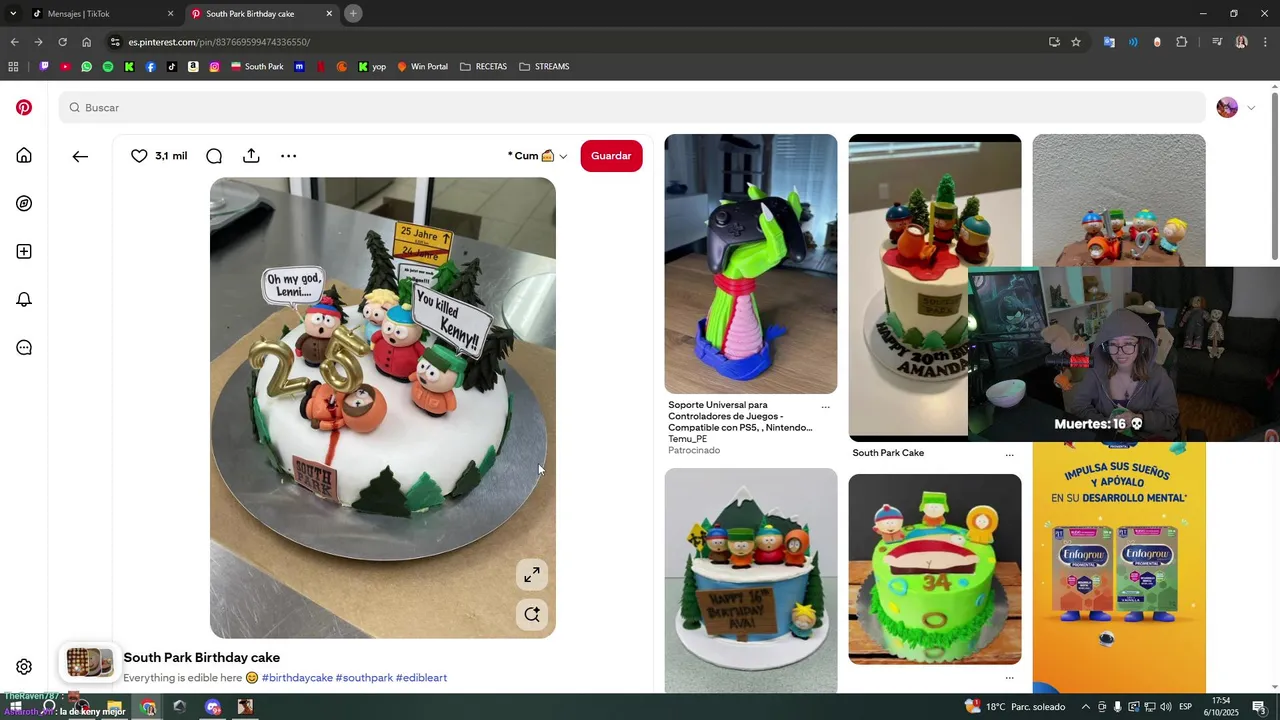Open profile avatar in Pinterest header
The width and height of the screenshot is (1280, 720).
pos(1227,107)
